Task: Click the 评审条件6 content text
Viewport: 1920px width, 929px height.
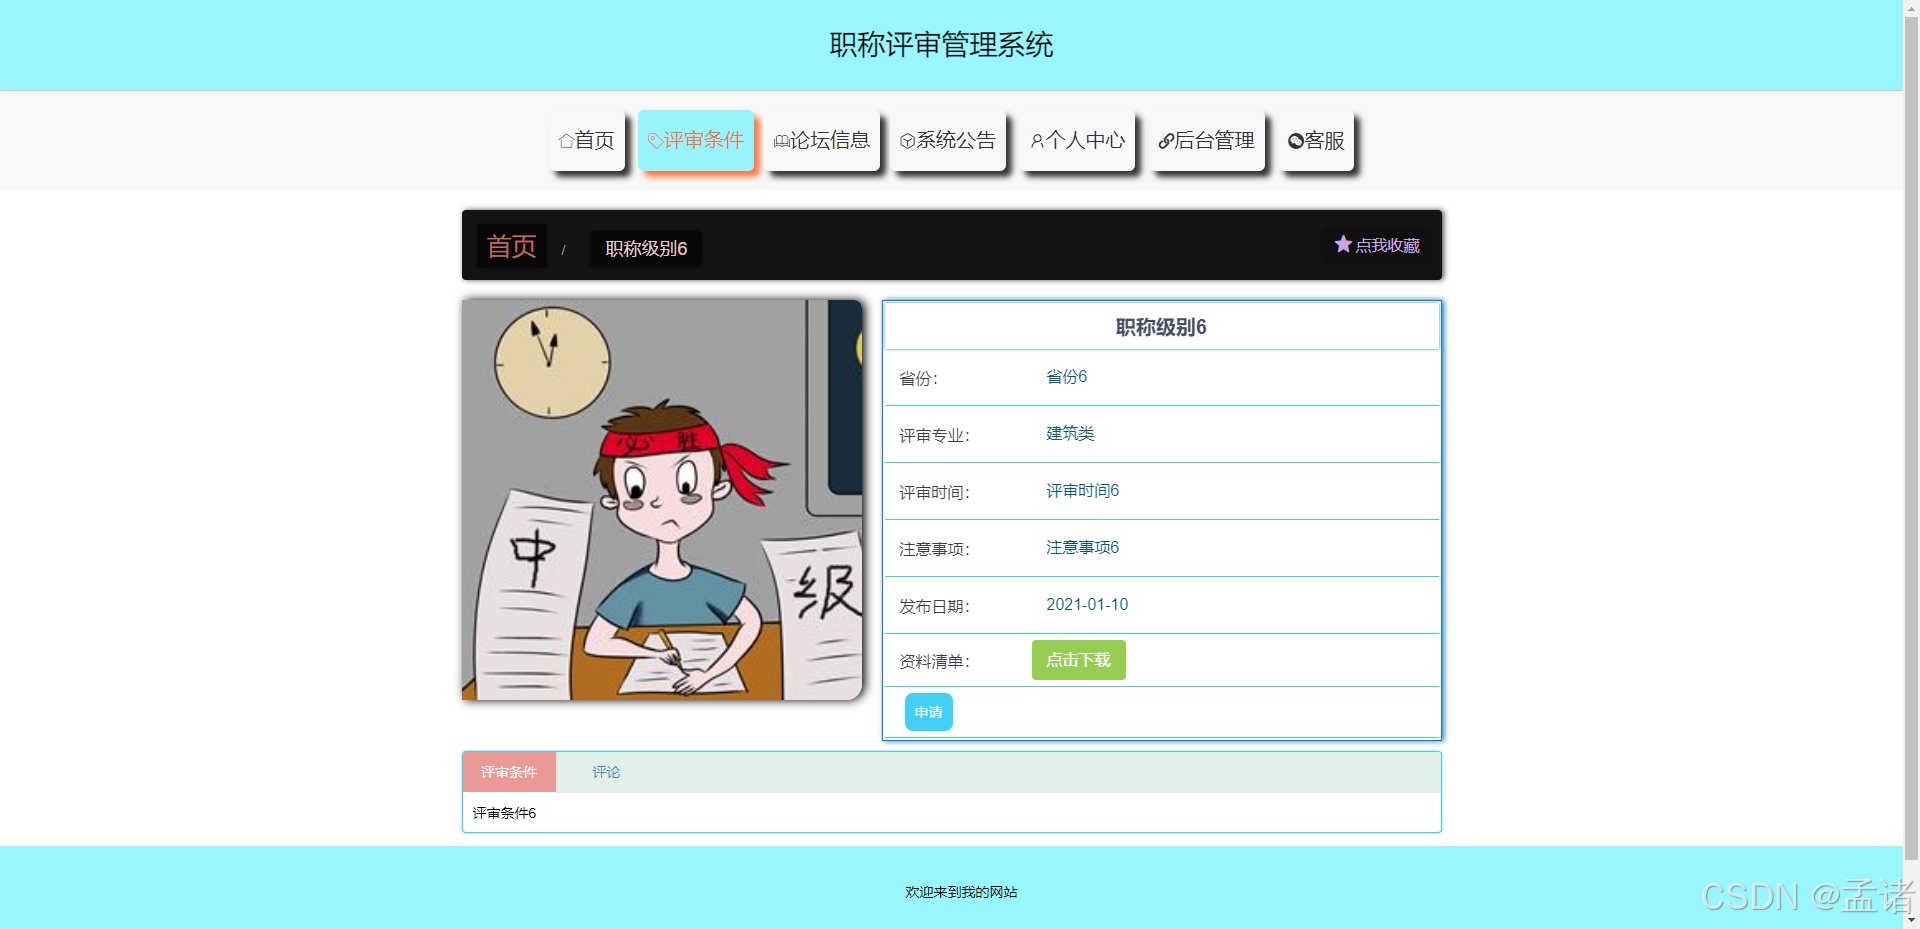Action: tap(504, 813)
